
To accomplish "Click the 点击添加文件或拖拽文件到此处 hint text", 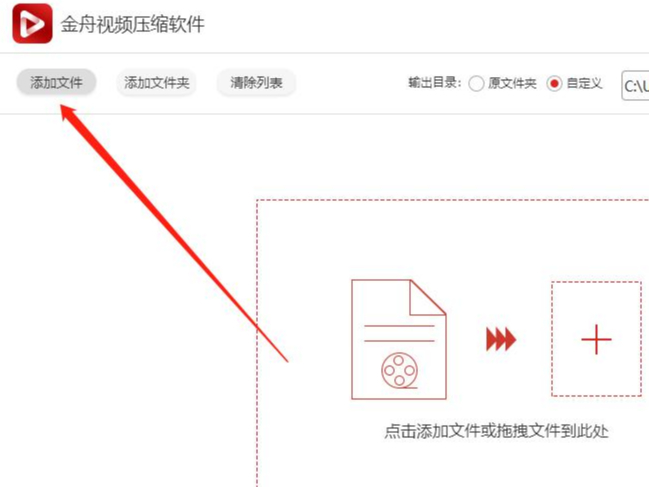I will click(496, 431).
